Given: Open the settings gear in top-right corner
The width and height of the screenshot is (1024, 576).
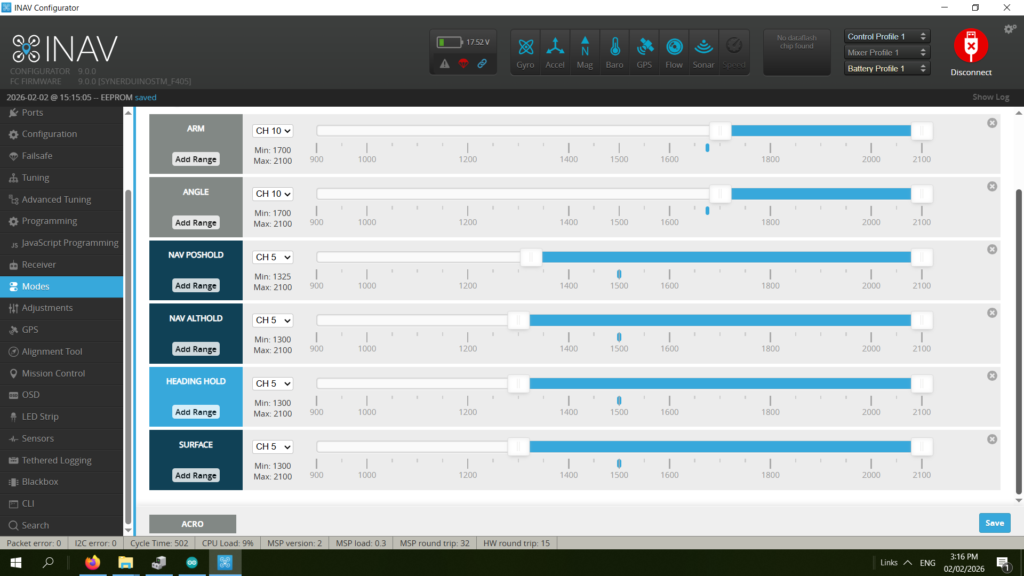Looking at the screenshot, I should click(1009, 29).
